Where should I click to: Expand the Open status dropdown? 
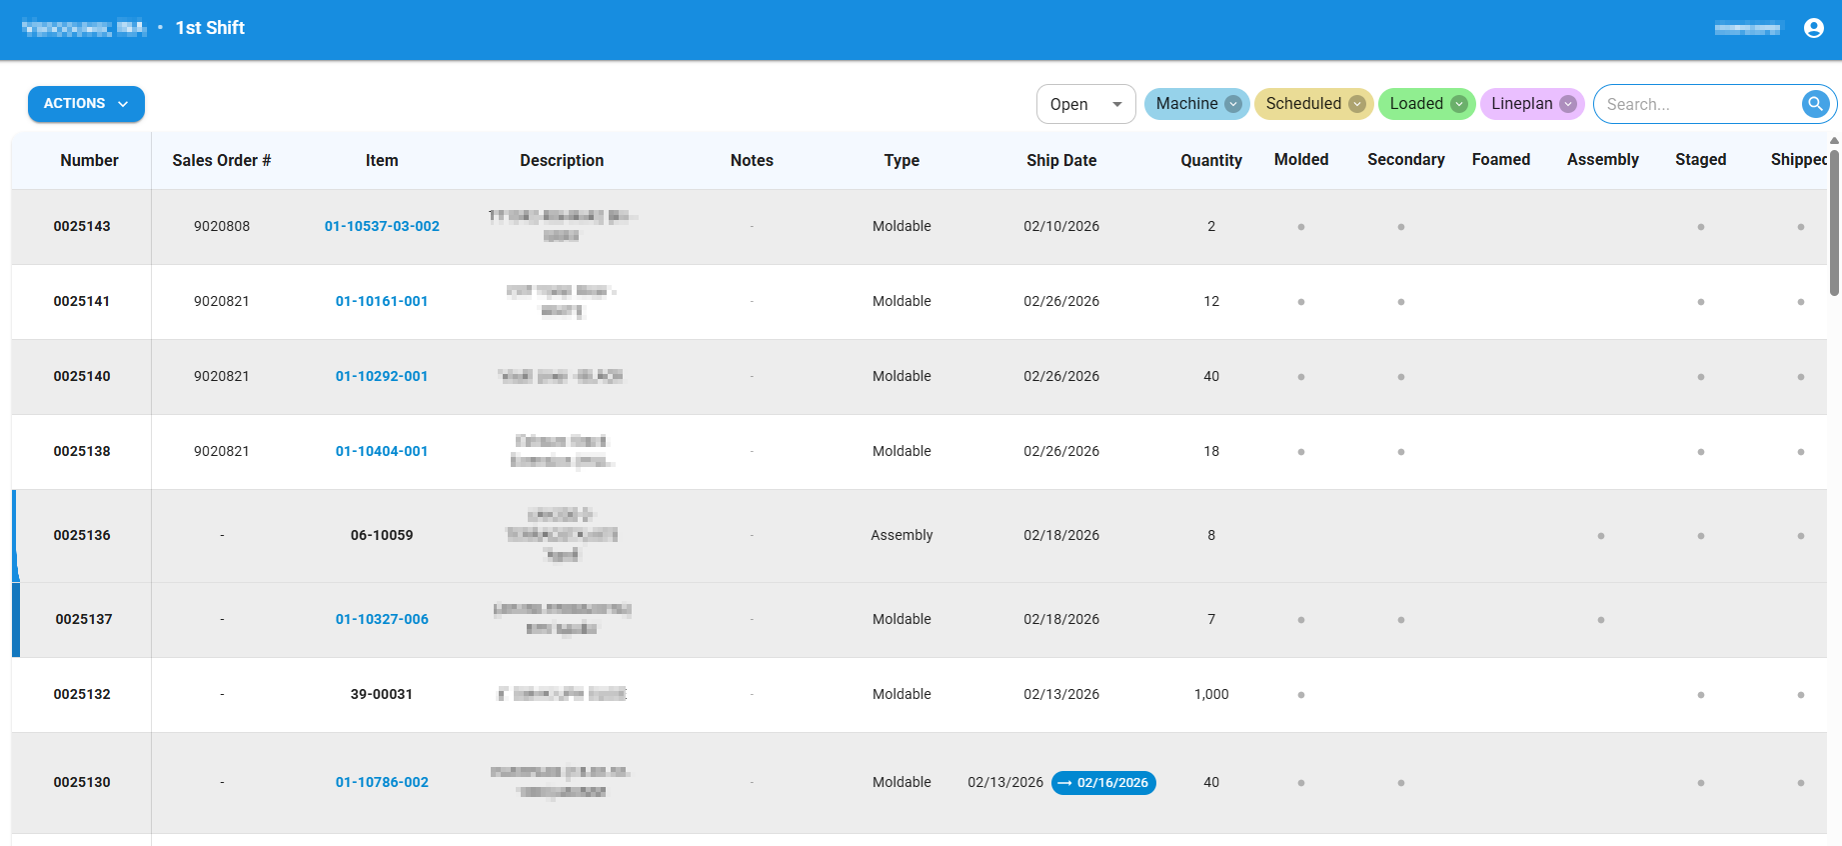tap(1085, 104)
